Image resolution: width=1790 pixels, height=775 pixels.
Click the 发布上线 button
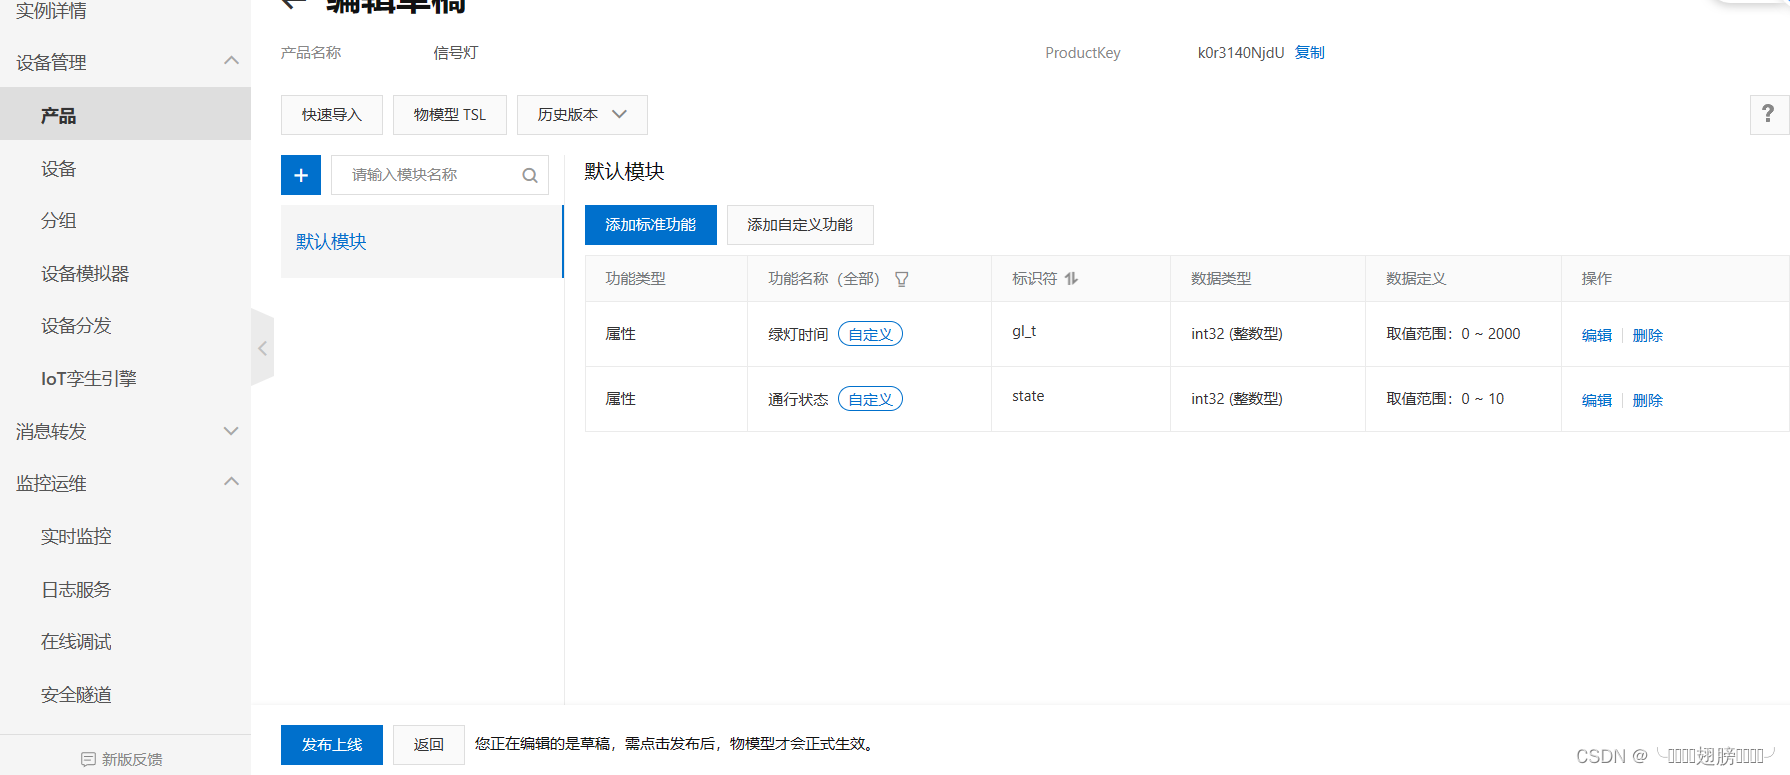332,745
